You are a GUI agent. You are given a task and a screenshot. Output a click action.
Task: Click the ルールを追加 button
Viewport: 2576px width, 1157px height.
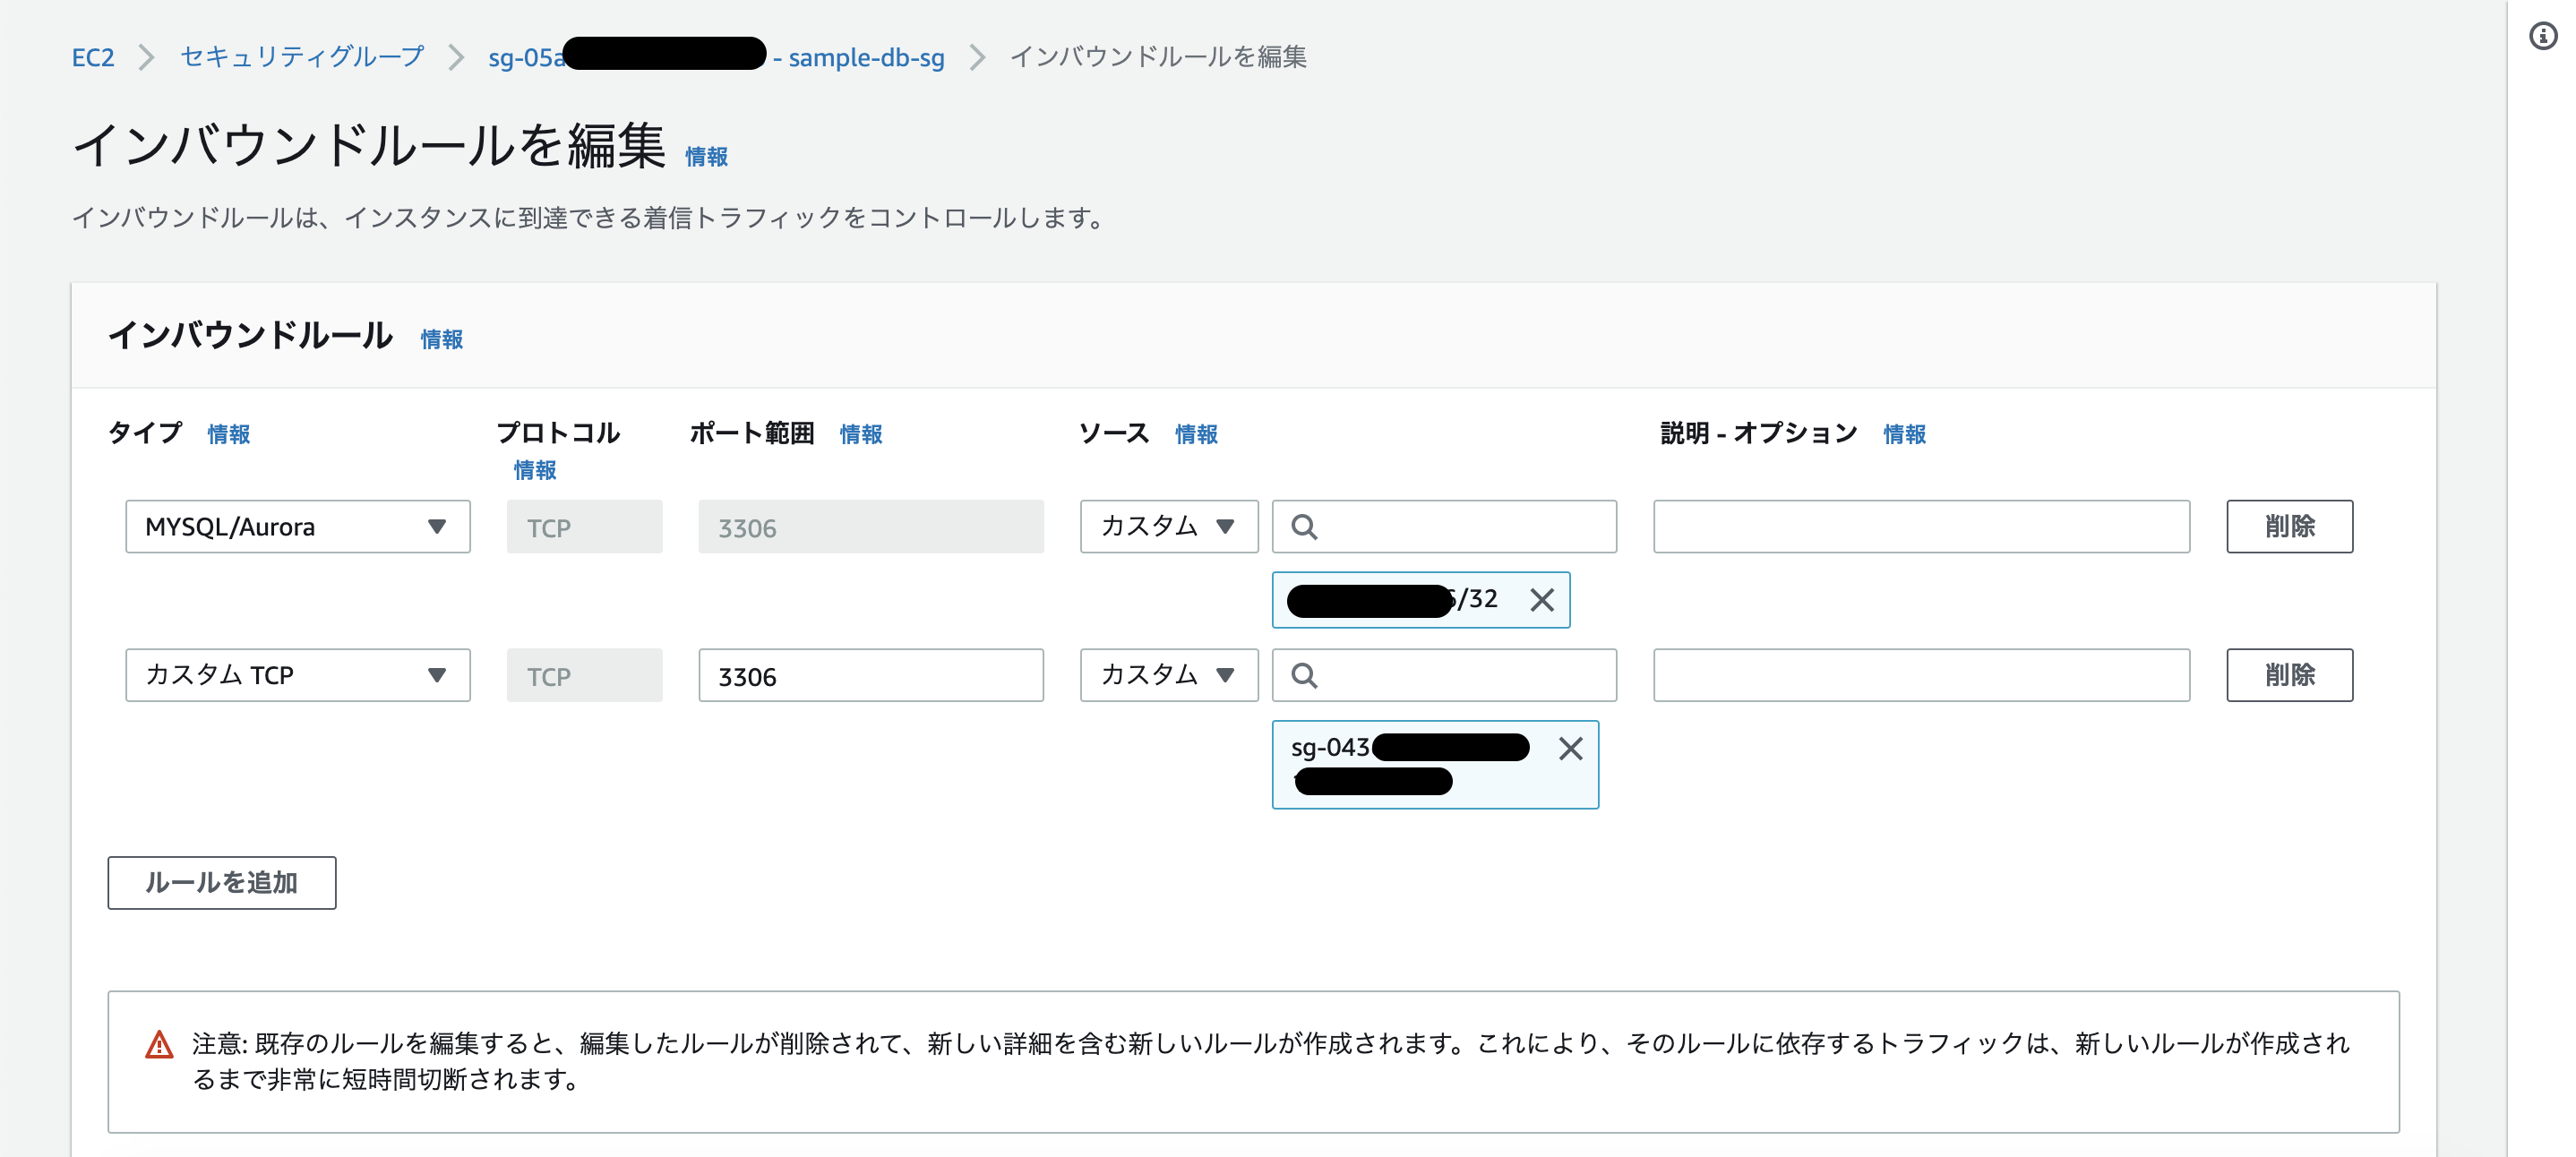(x=221, y=882)
